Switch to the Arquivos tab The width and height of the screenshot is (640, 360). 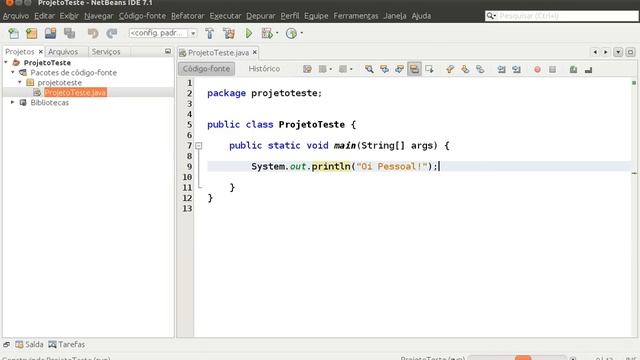point(63,52)
